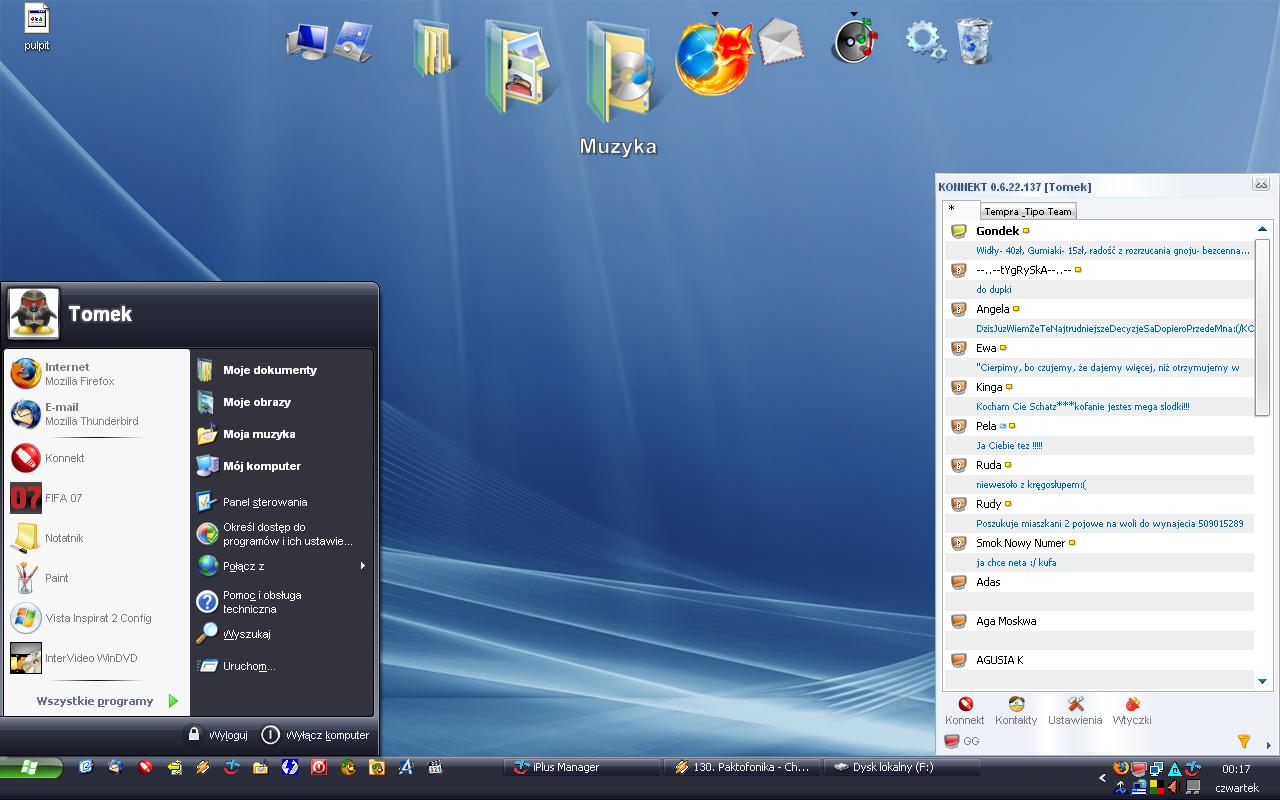The height and width of the screenshot is (800, 1280).
Task: Click the GG status button
Action: (x=962, y=741)
